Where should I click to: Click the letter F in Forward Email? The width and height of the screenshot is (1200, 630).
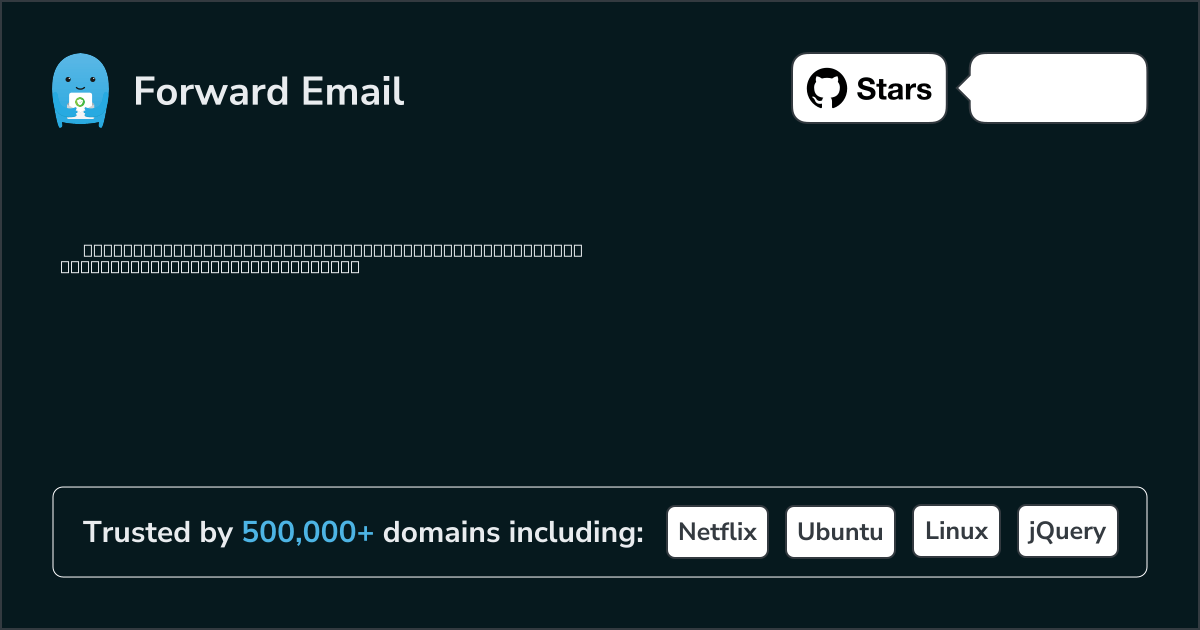pos(143,91)
